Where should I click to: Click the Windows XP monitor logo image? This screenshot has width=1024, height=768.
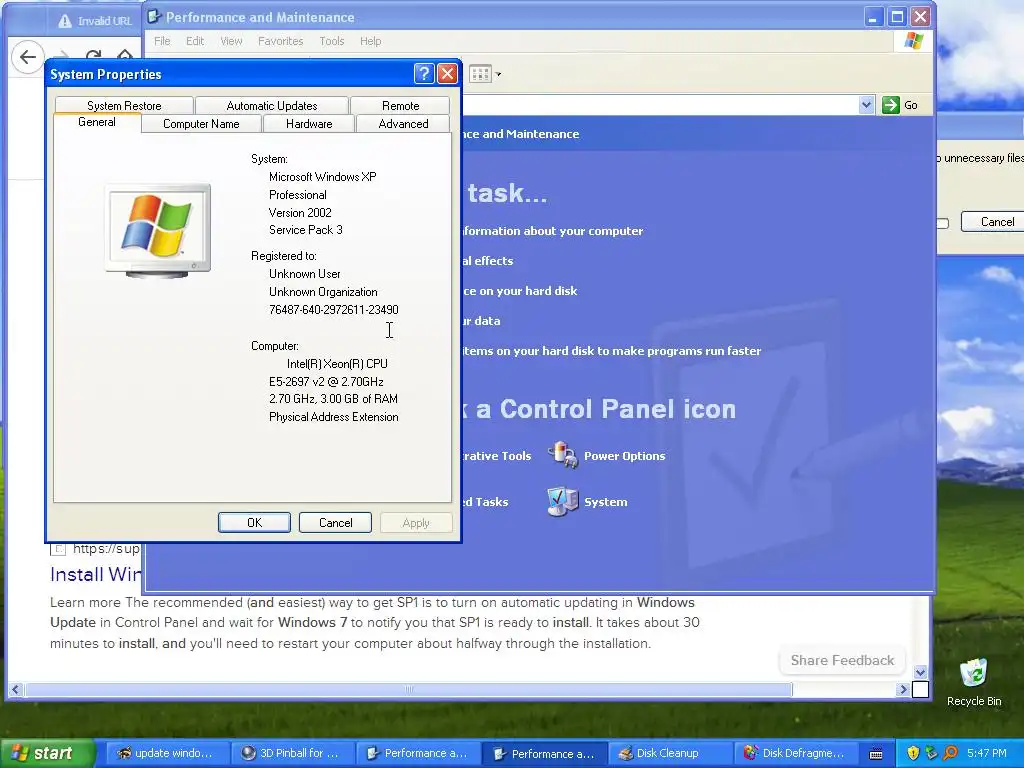pyautogui.click(x=158, y=231)
